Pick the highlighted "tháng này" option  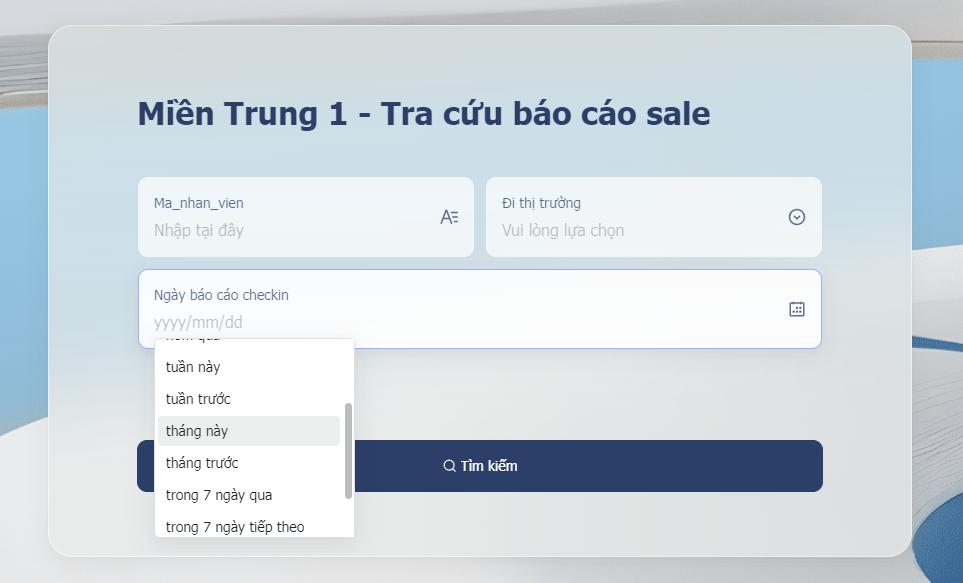pyautogui.click(x=249, y=431)
